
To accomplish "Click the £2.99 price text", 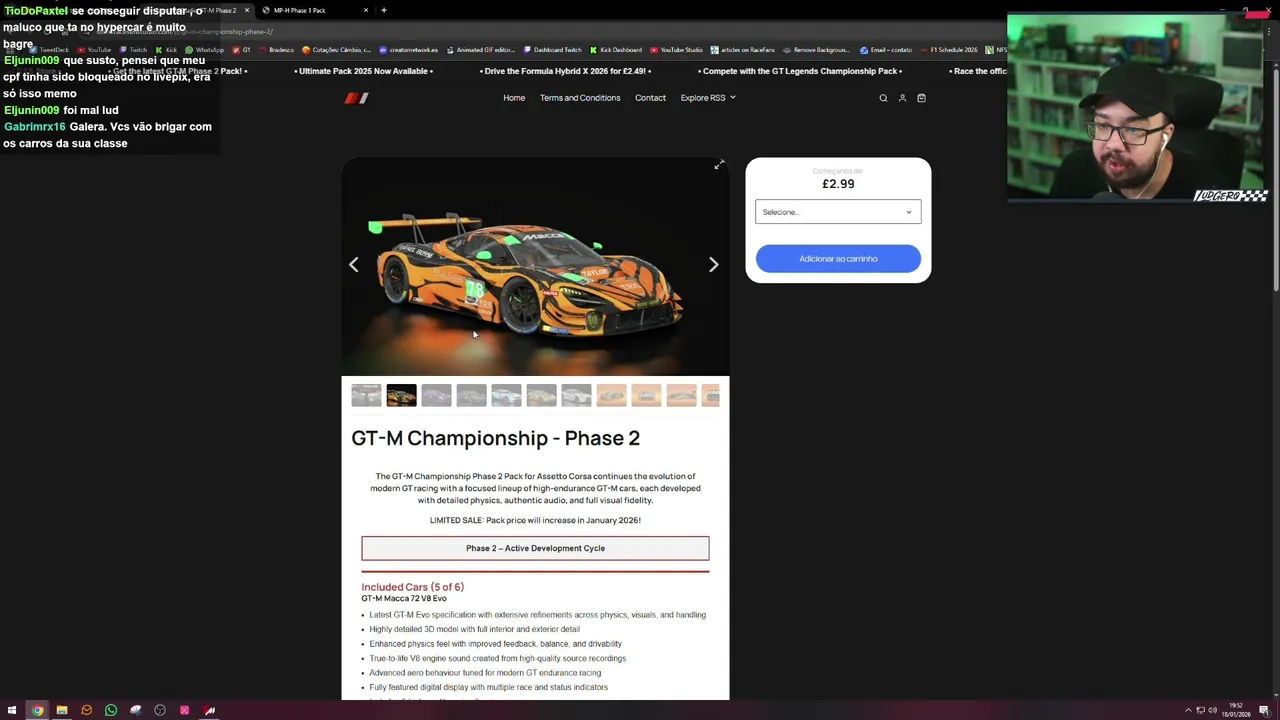I will point(838,184).
